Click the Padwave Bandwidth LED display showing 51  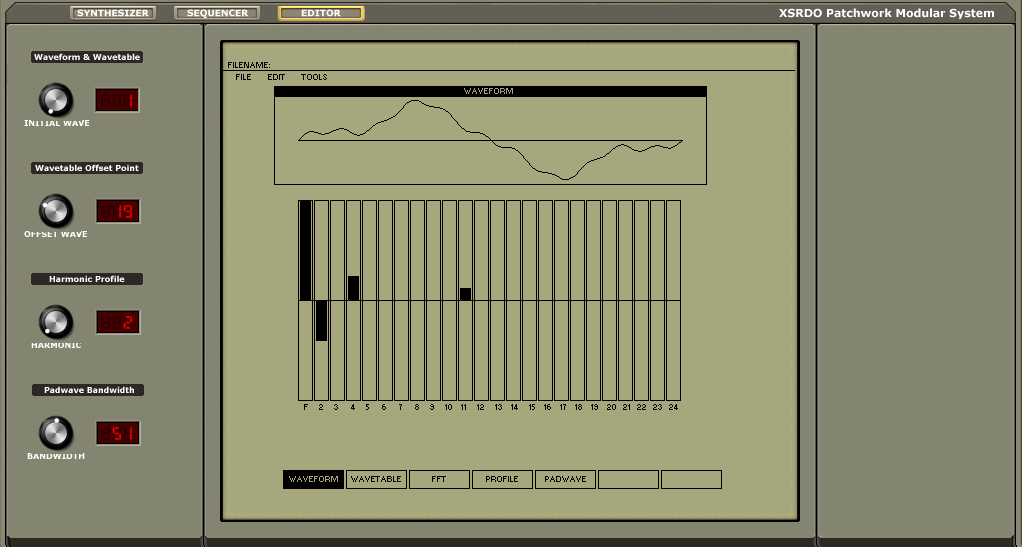(x=117, y=433)
